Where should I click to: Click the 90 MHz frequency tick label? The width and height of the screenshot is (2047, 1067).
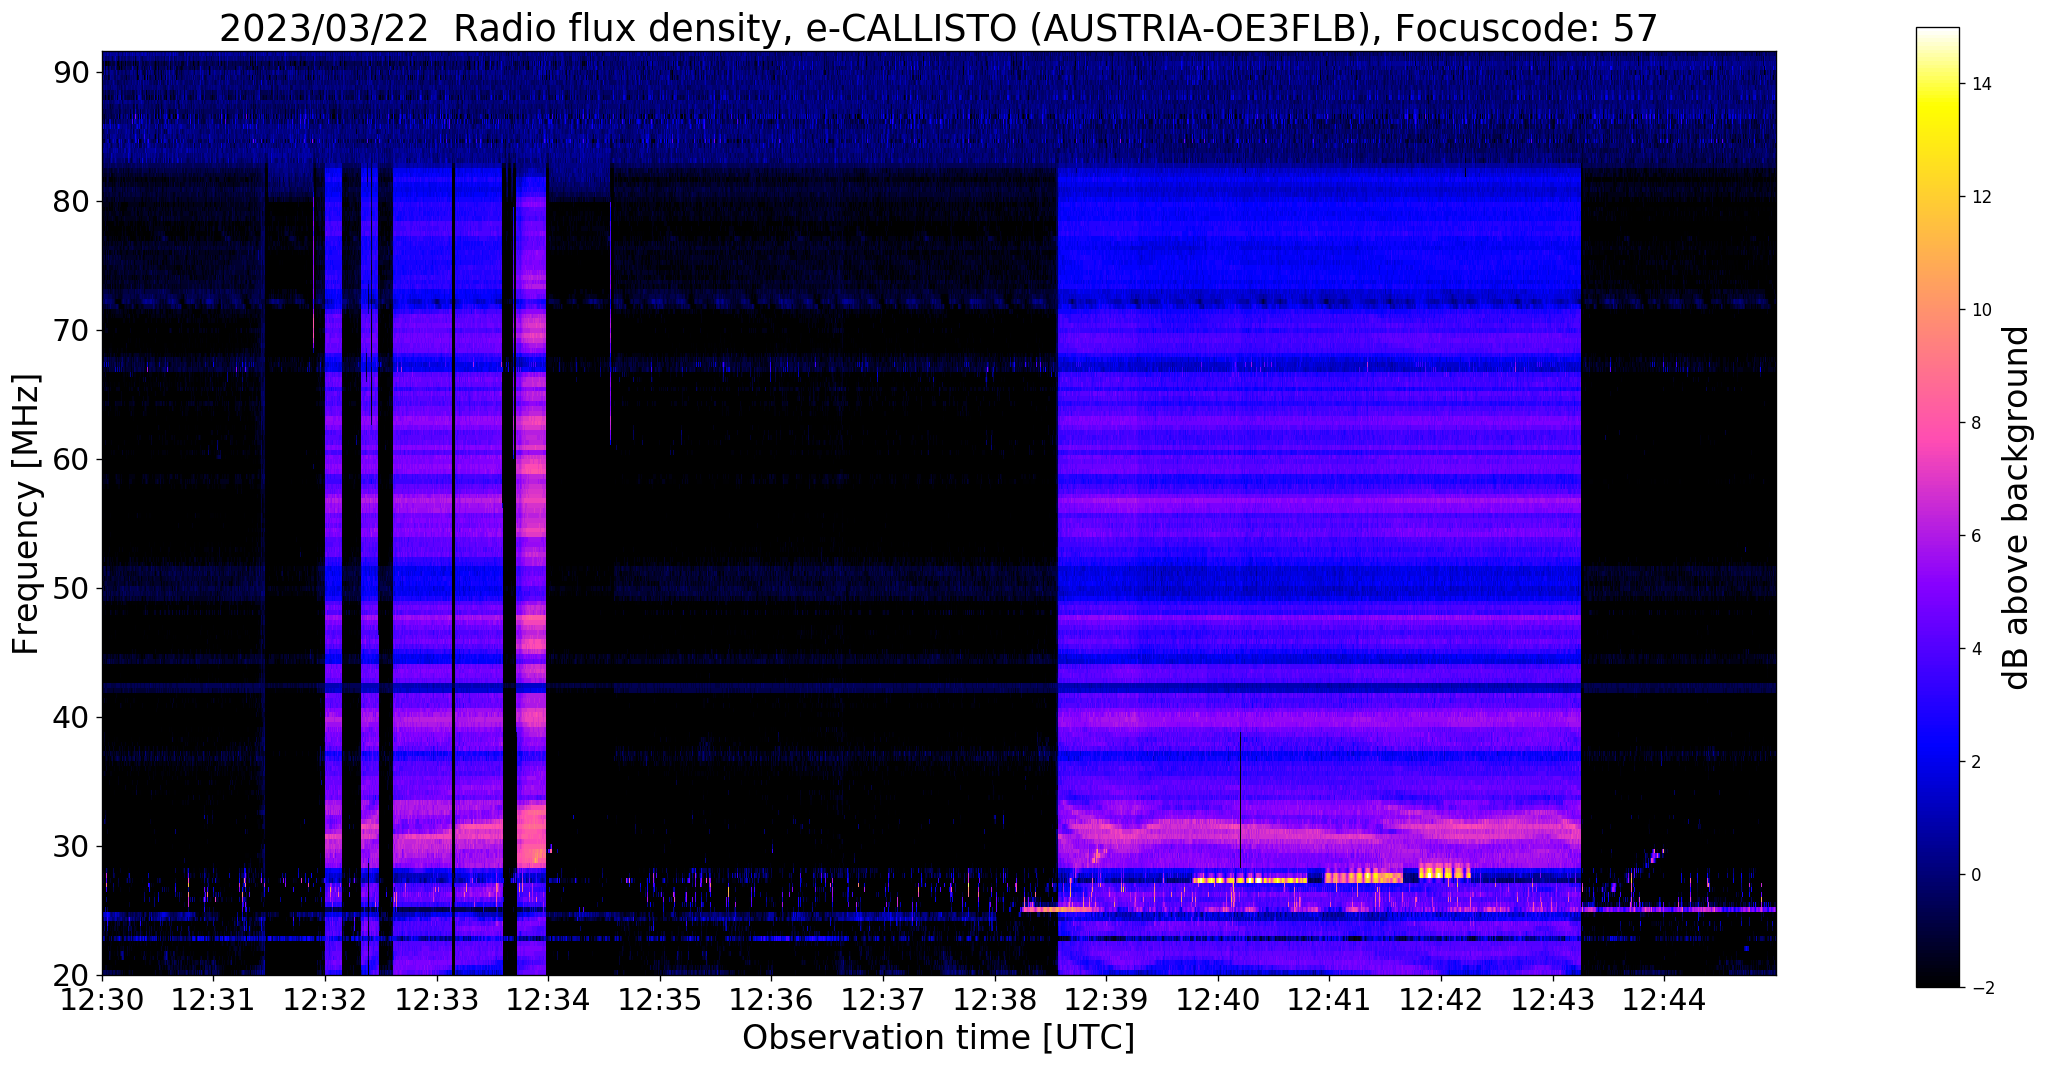[73, 72]
